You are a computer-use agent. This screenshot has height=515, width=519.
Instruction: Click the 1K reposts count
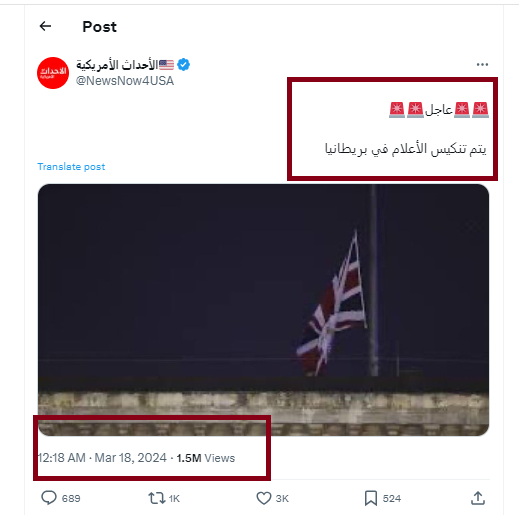pyautogui.click(x=174, y=498)
